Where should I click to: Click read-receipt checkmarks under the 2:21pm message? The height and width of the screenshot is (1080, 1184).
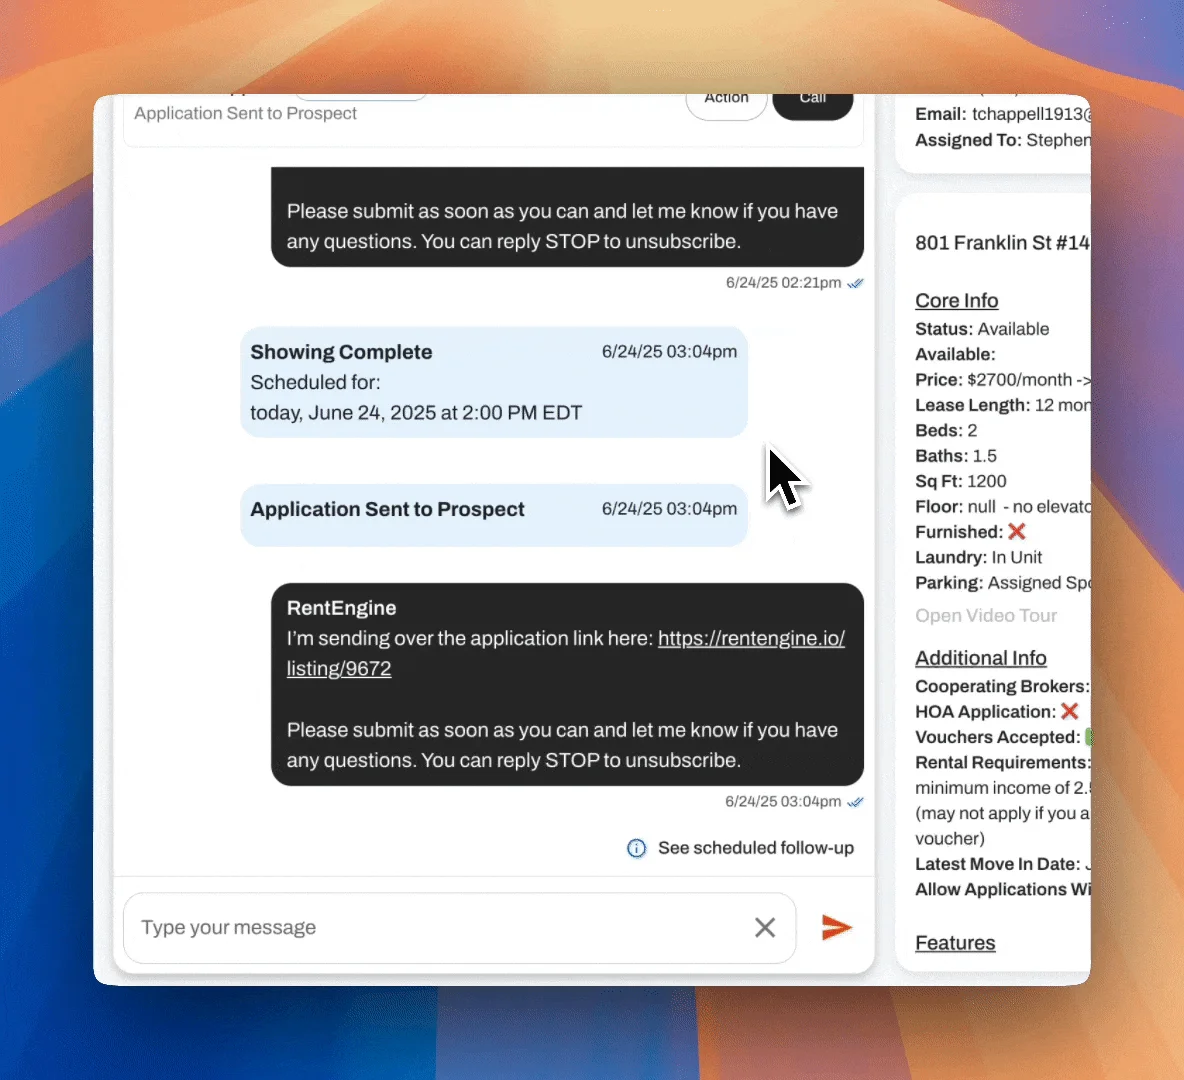[x=856, y=283]
